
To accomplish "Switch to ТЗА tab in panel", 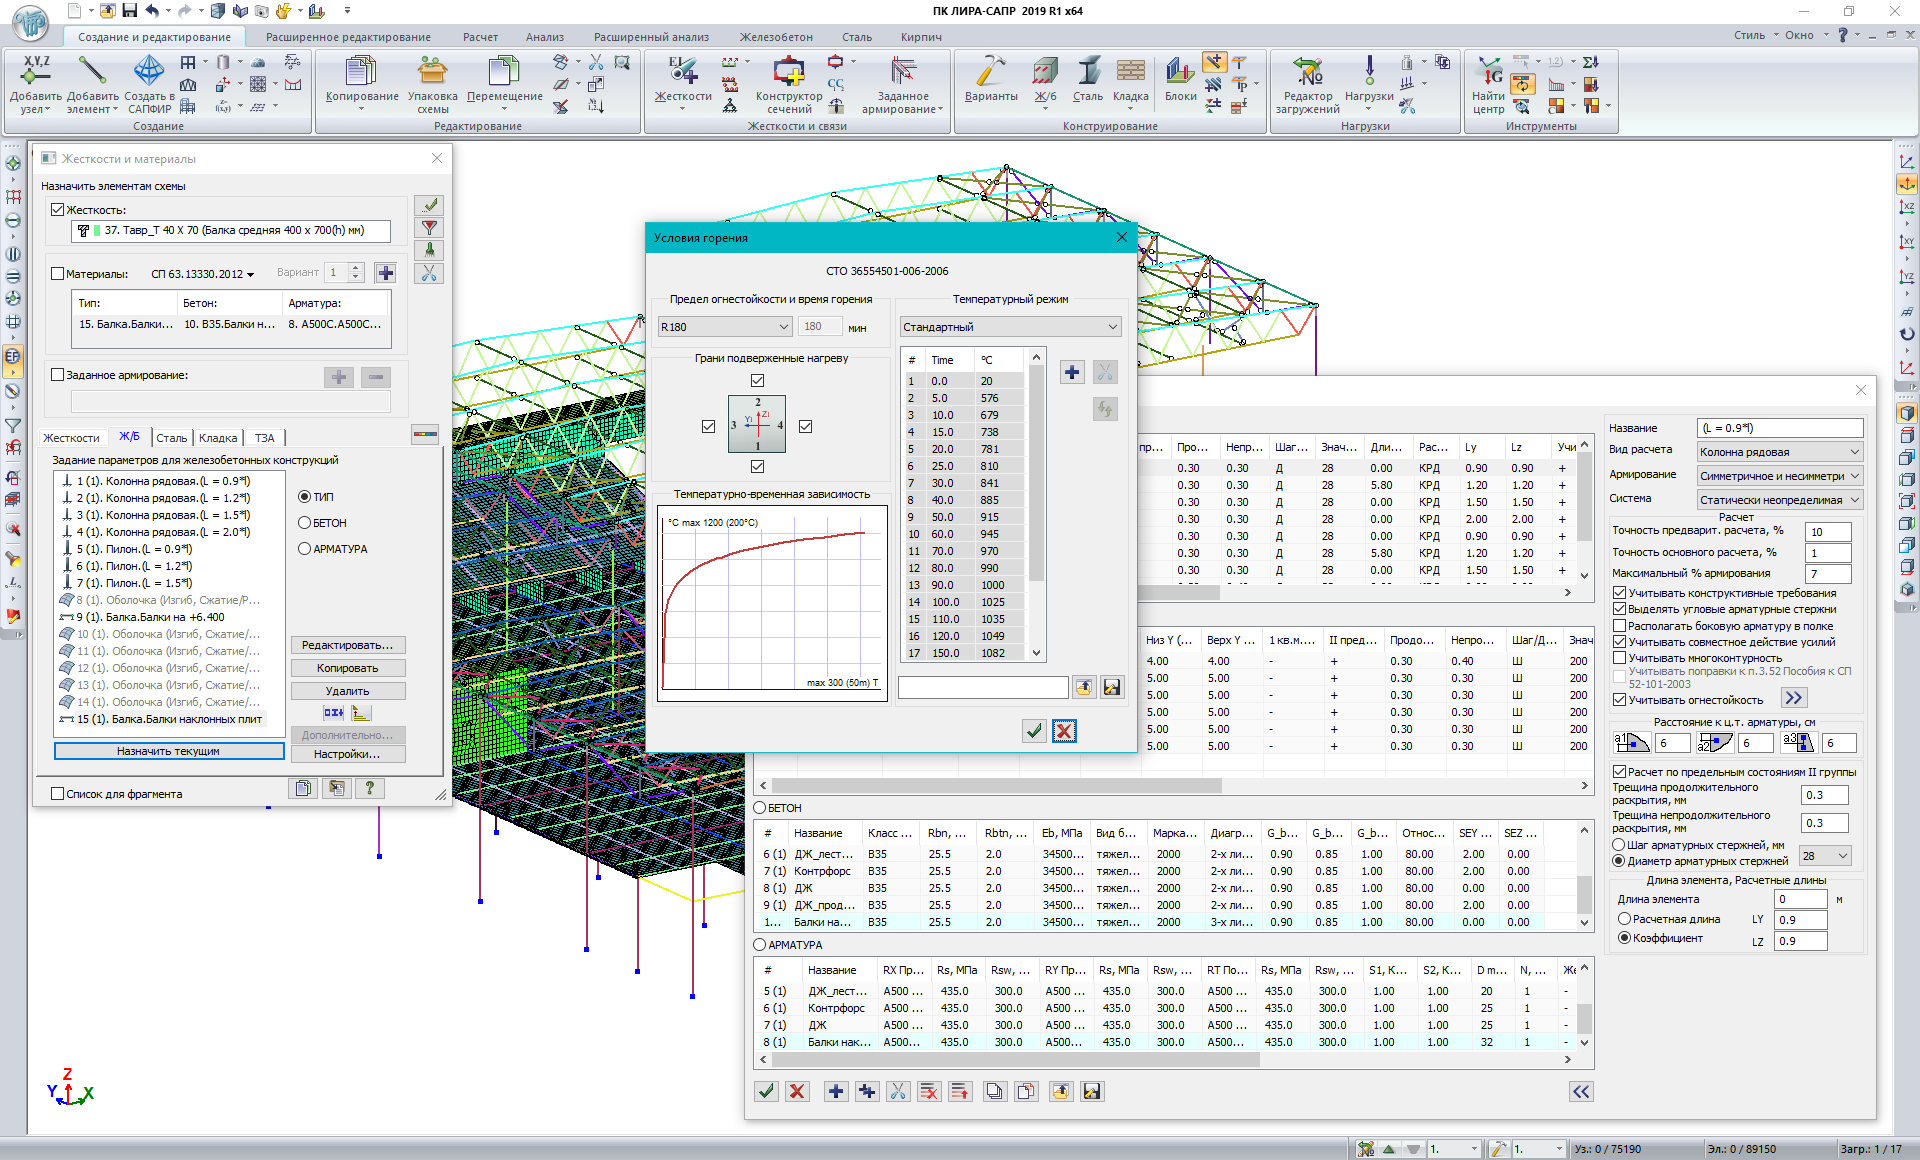I will (x=264, y=438).
